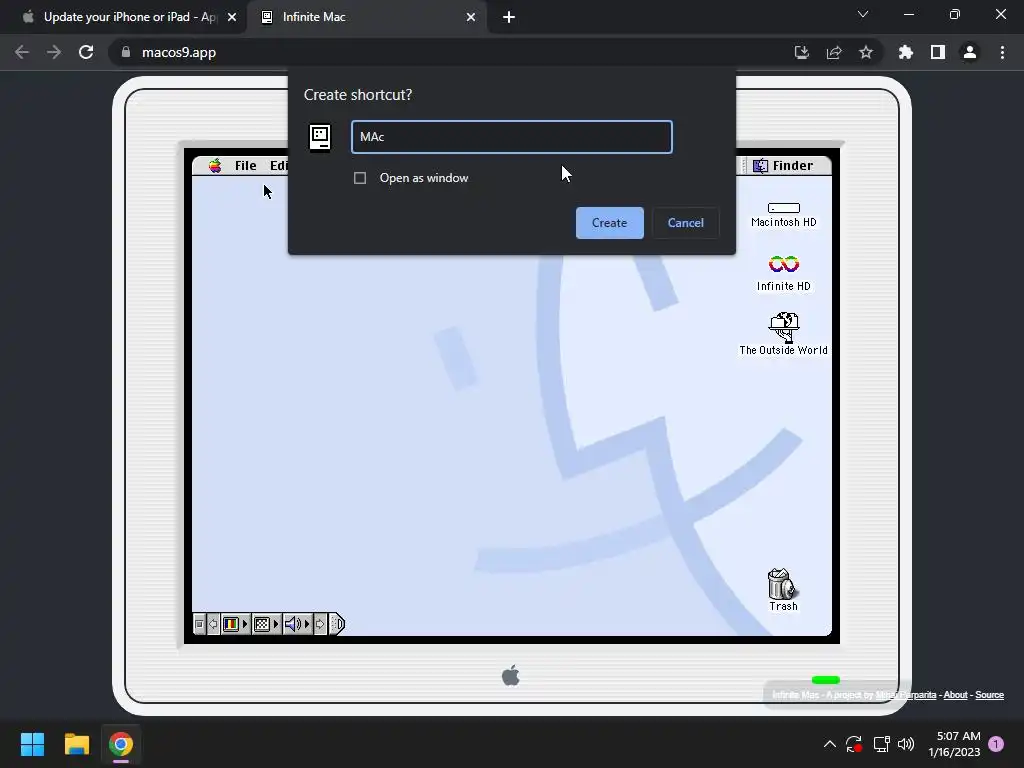The height and width of the screenshot is (768, 1024).
Task: Open the Chrome profile avatar icon
Action: click(970, 52)
